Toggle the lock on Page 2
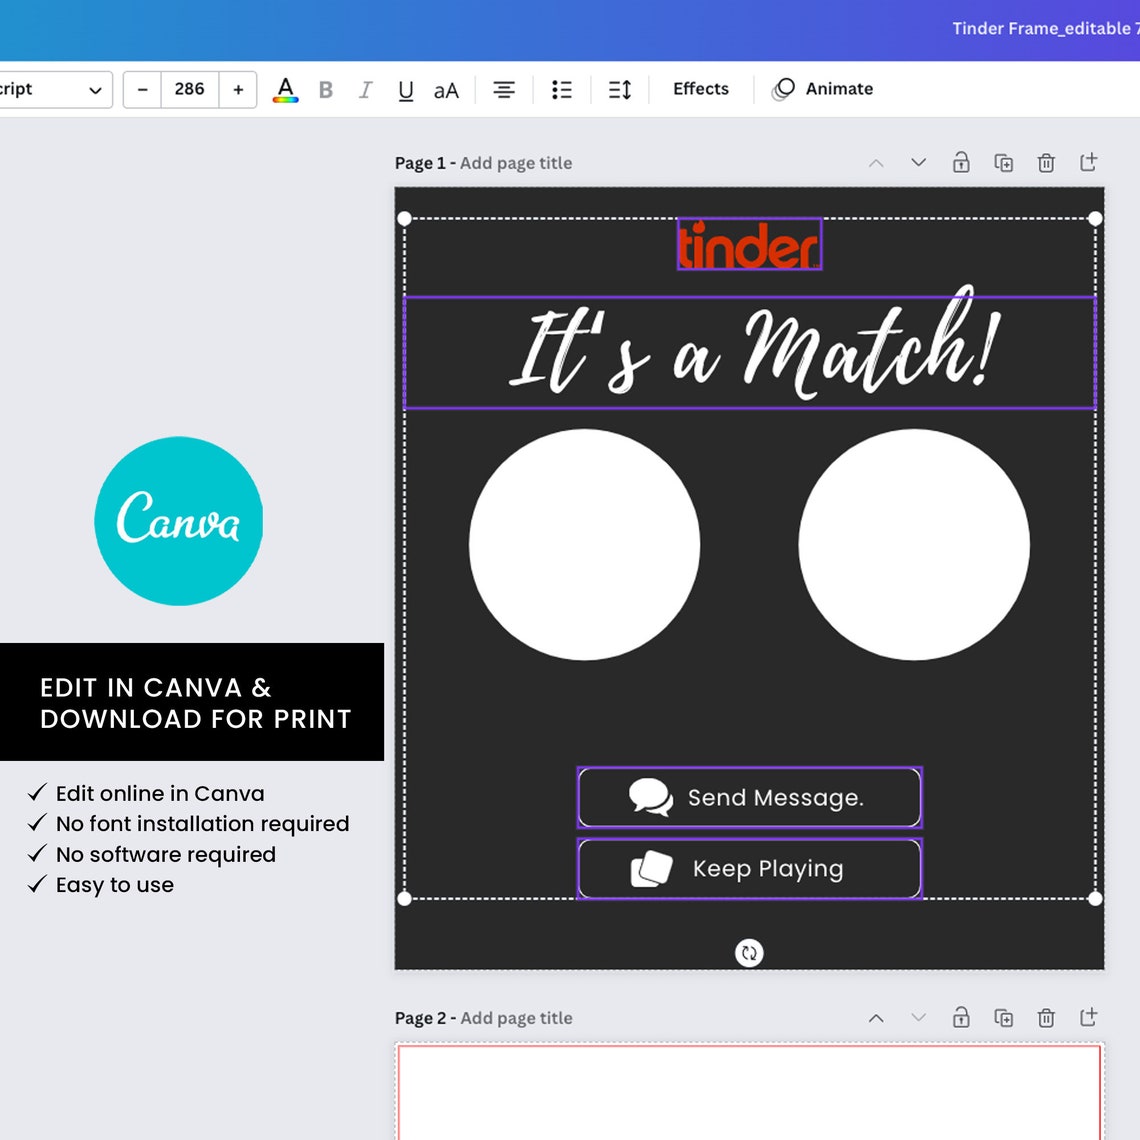Image resolution: width=1140 pixels, height=1140 pixels. (x=961, y=1017)
